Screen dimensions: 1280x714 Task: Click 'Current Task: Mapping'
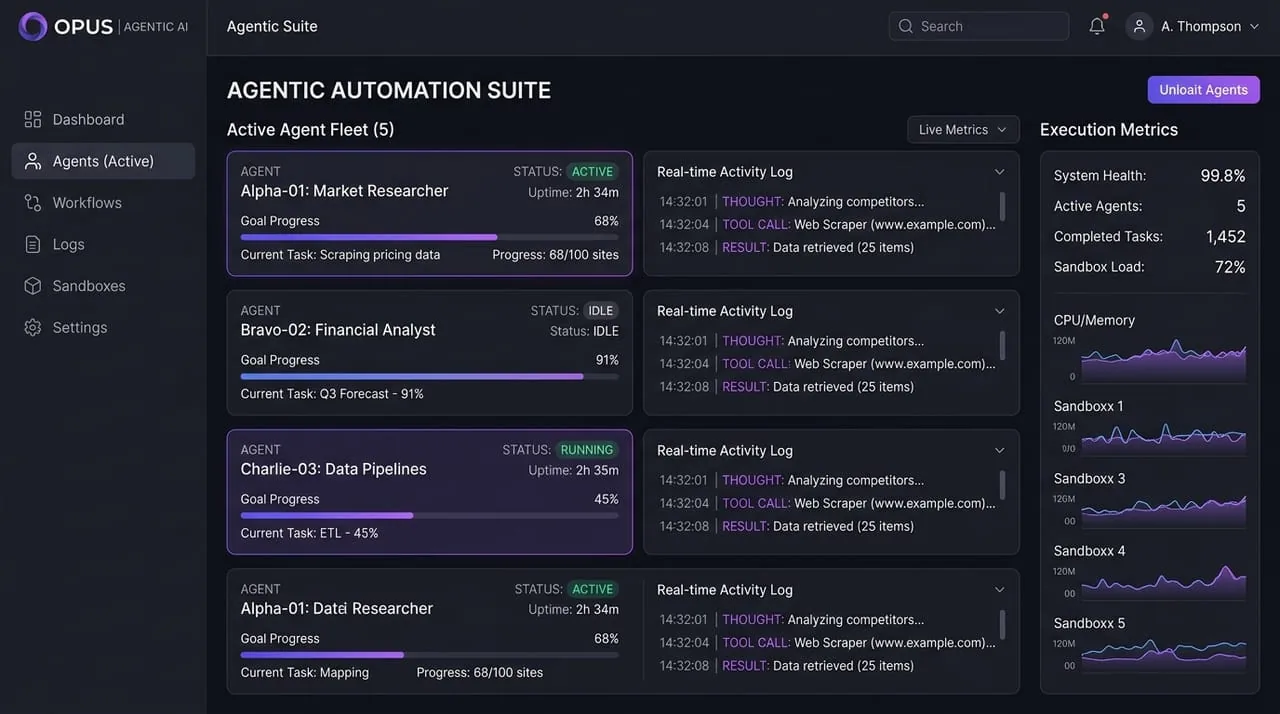click(x=304, y=673)
